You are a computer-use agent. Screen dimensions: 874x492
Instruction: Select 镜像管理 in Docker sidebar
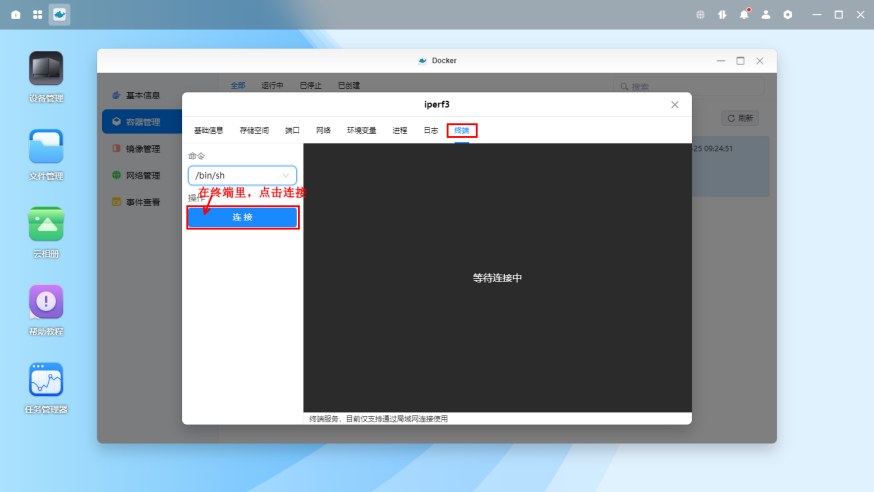142,149
